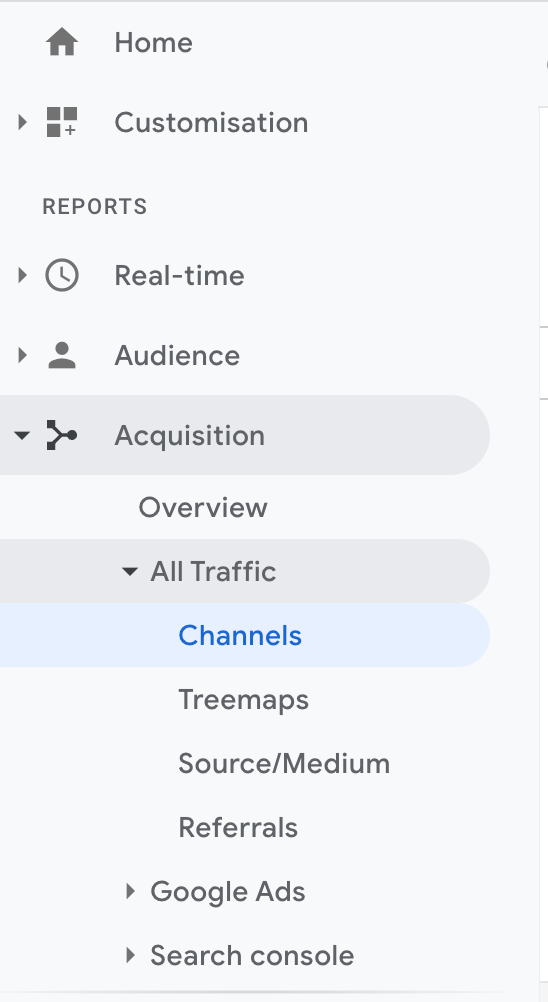This screenshot has height=1002, width=548.
Task: Open the Channels report
Action: click(x=240, y=635)
